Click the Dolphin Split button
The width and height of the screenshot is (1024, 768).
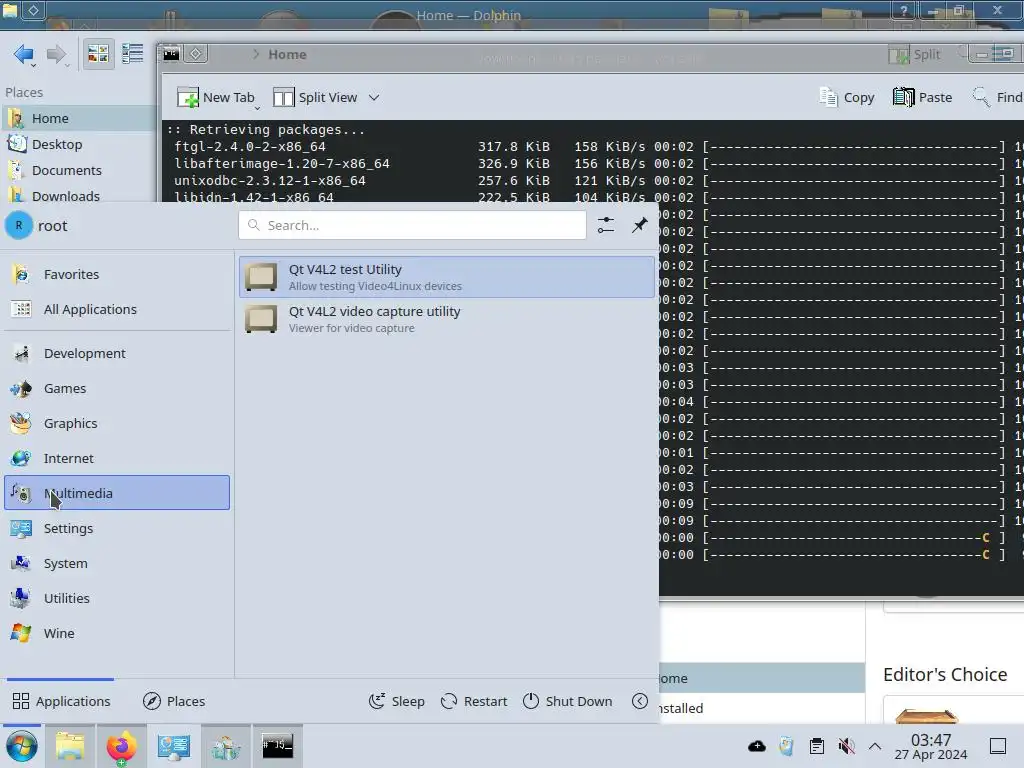(915, 54)
